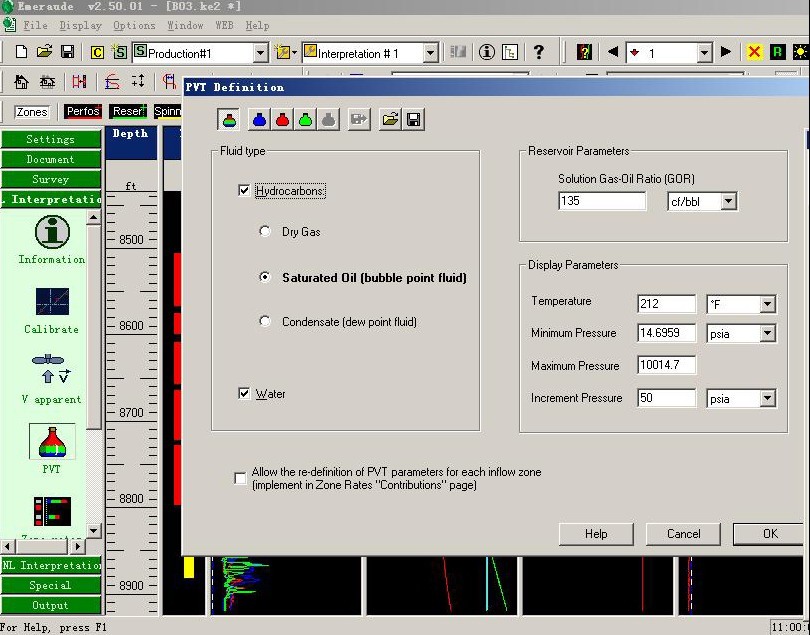Open the Production#1 dropdown in toolbar
810x635 pixels.
(260, 53)
